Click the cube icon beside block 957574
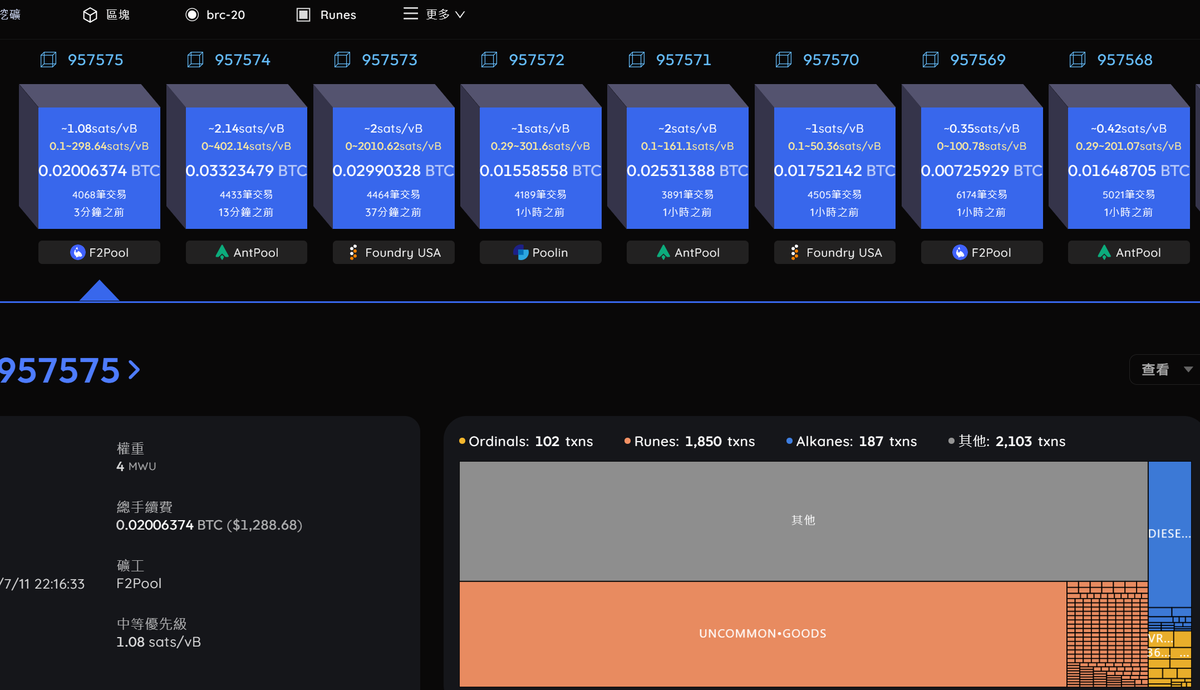 coord(196,60)
